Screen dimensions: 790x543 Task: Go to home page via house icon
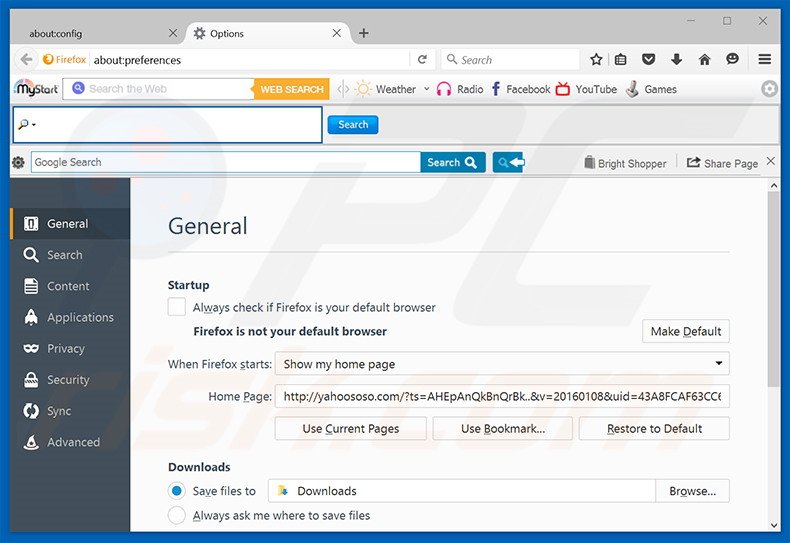[704, 59]
